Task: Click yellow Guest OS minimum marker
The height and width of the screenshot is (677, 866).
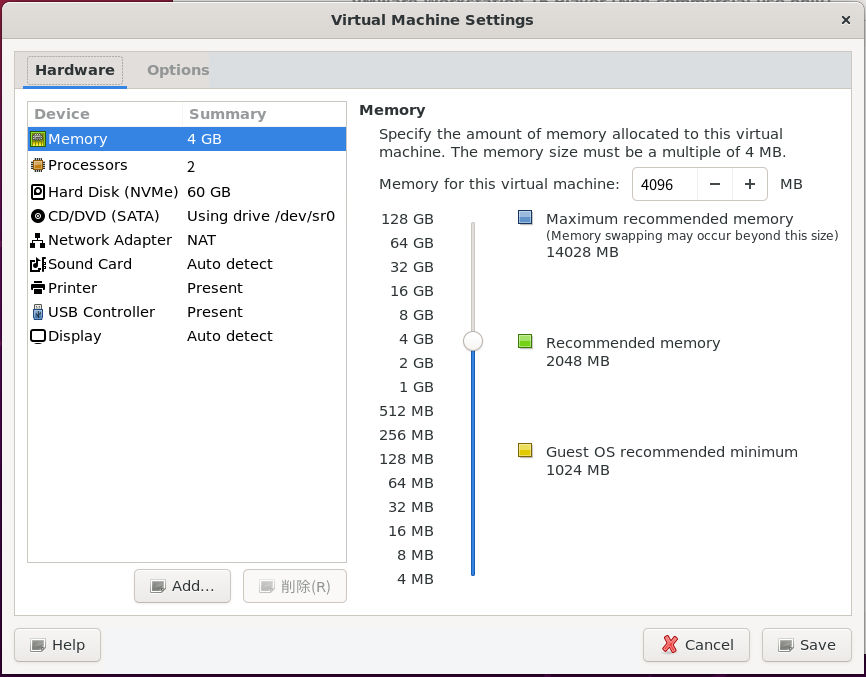Action: 525,450
